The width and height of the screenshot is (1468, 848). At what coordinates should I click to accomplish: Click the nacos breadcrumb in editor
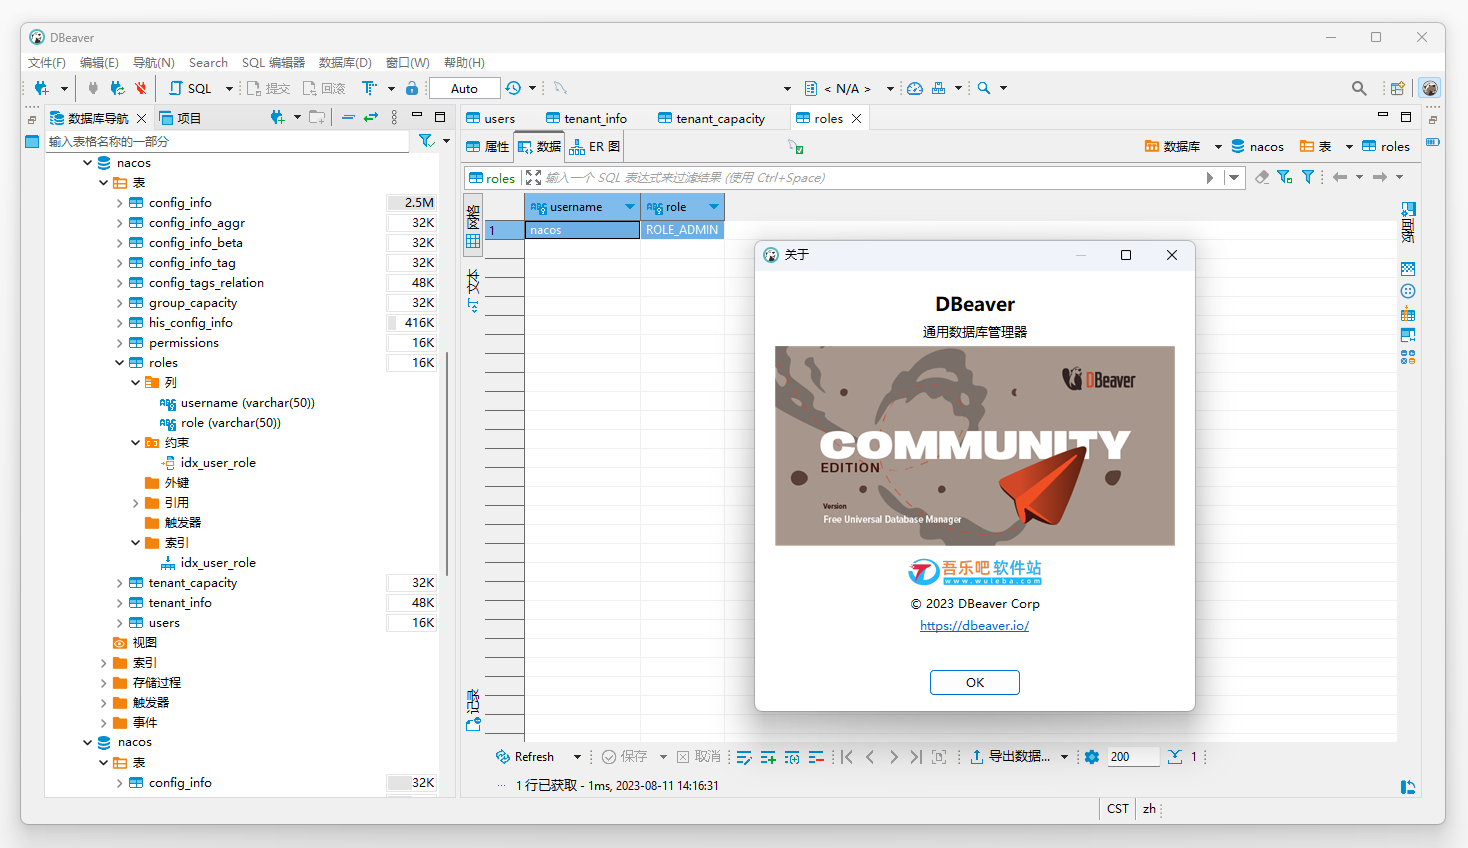(x=1257, y=146)
